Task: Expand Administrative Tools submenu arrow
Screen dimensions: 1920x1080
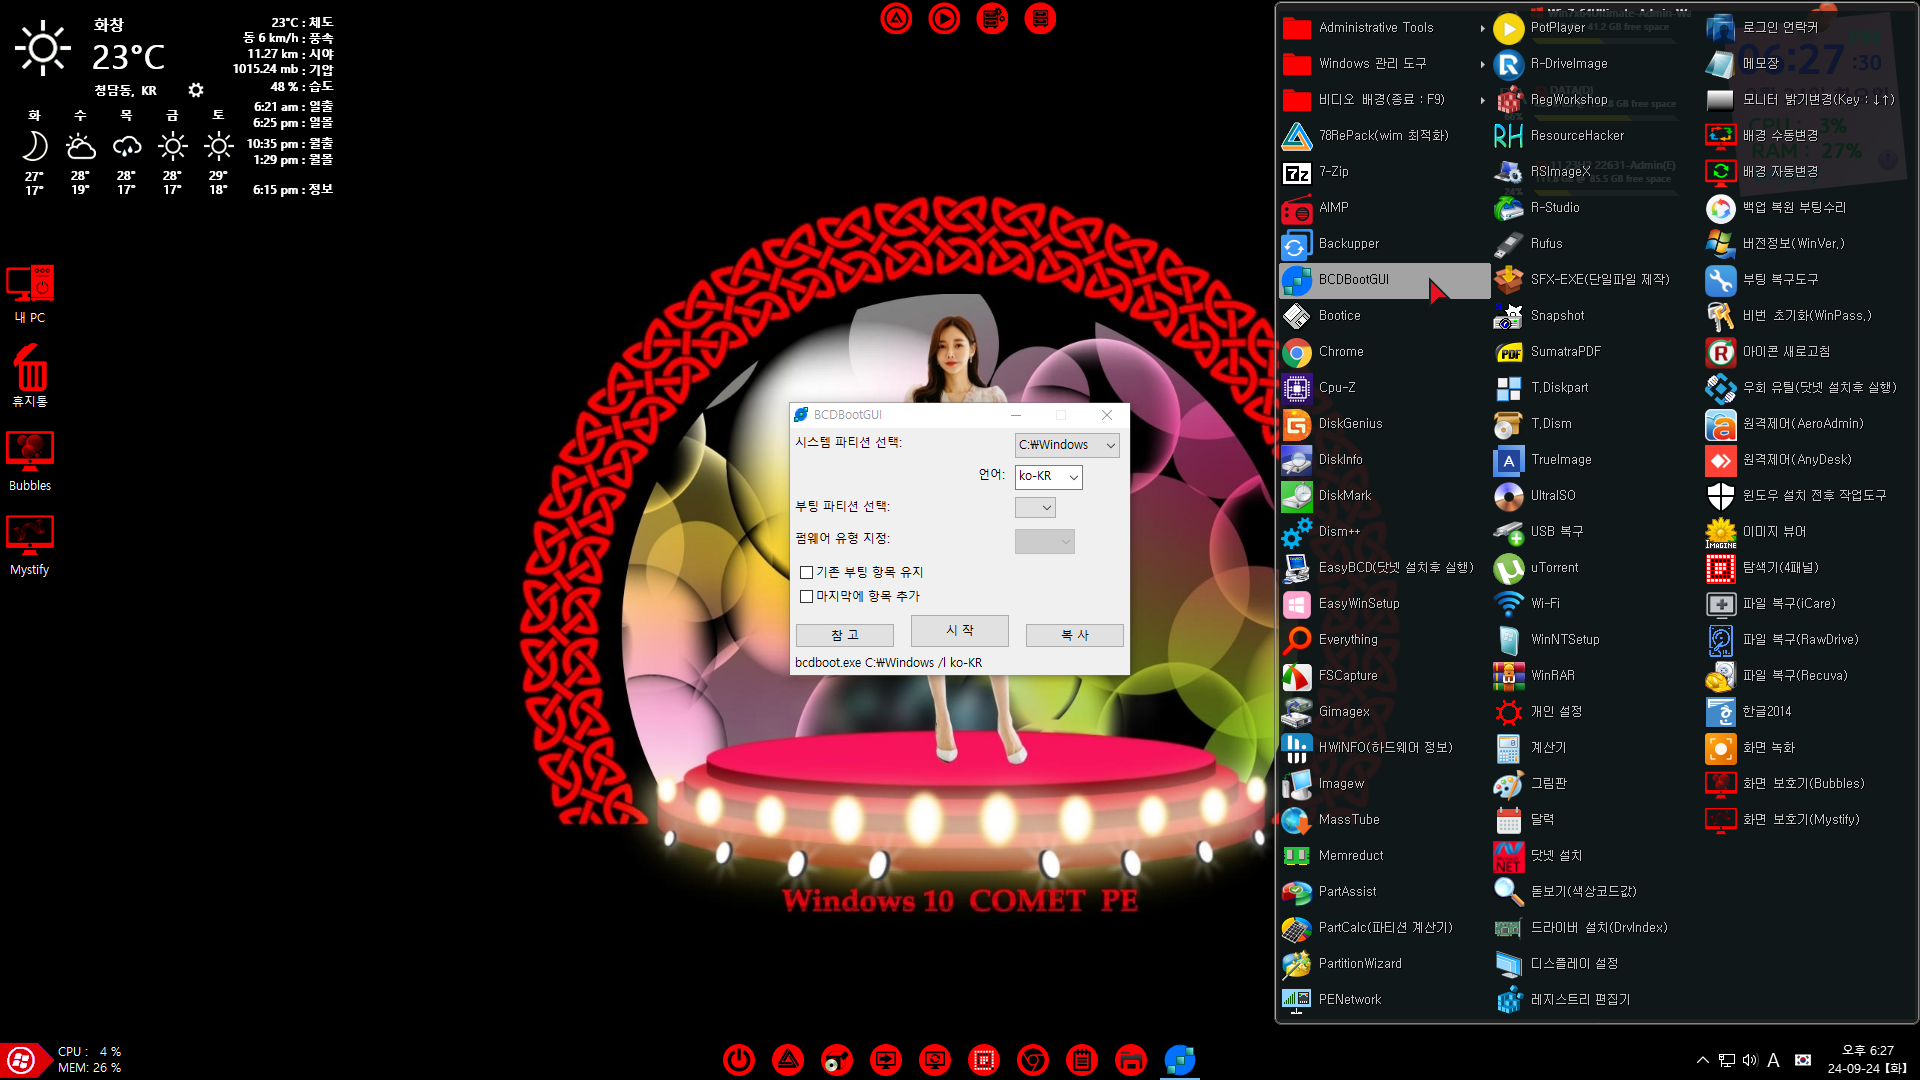Action: (x=1482, y=28)
